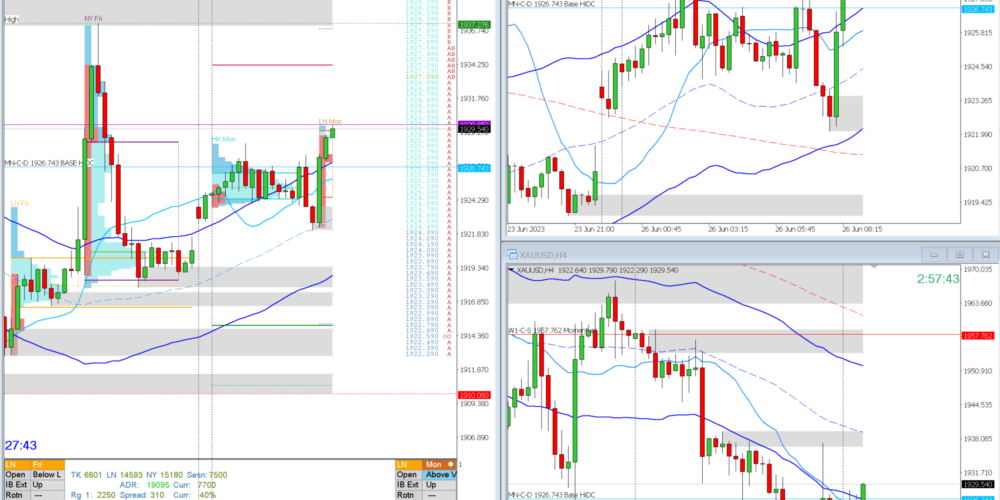Image resolution: width=1000 pixels, height=500 pixels.
Task: Close the XAUUSD,H4 chart window
Action: [985, 254]
